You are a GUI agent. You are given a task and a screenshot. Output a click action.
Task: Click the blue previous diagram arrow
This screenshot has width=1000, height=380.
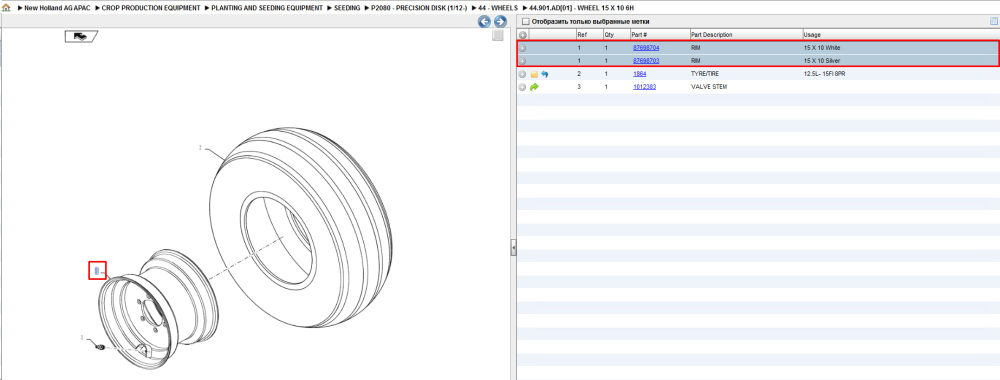point(485,22)
